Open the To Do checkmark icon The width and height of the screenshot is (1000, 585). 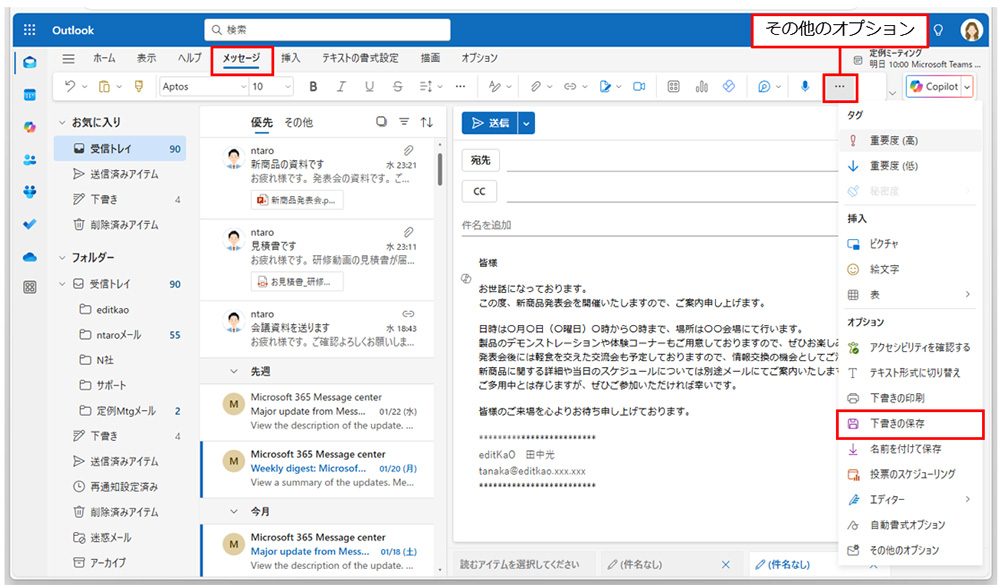point(29,225)
